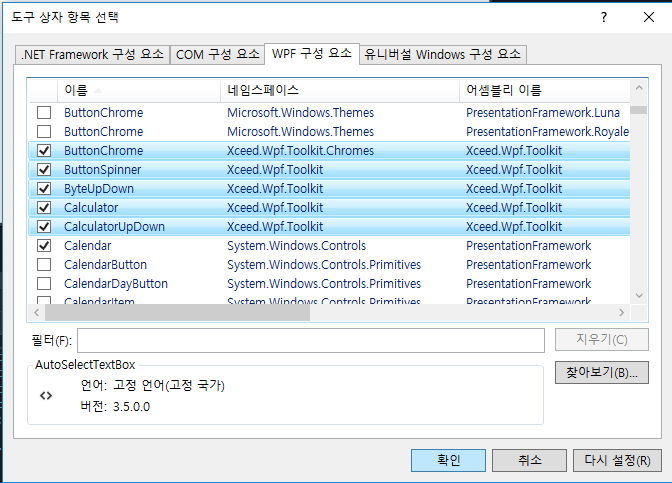Viewport: 672px width, 483px height.
Task: Select the ByteUpDown row name
Action: [x=99, y=189]
